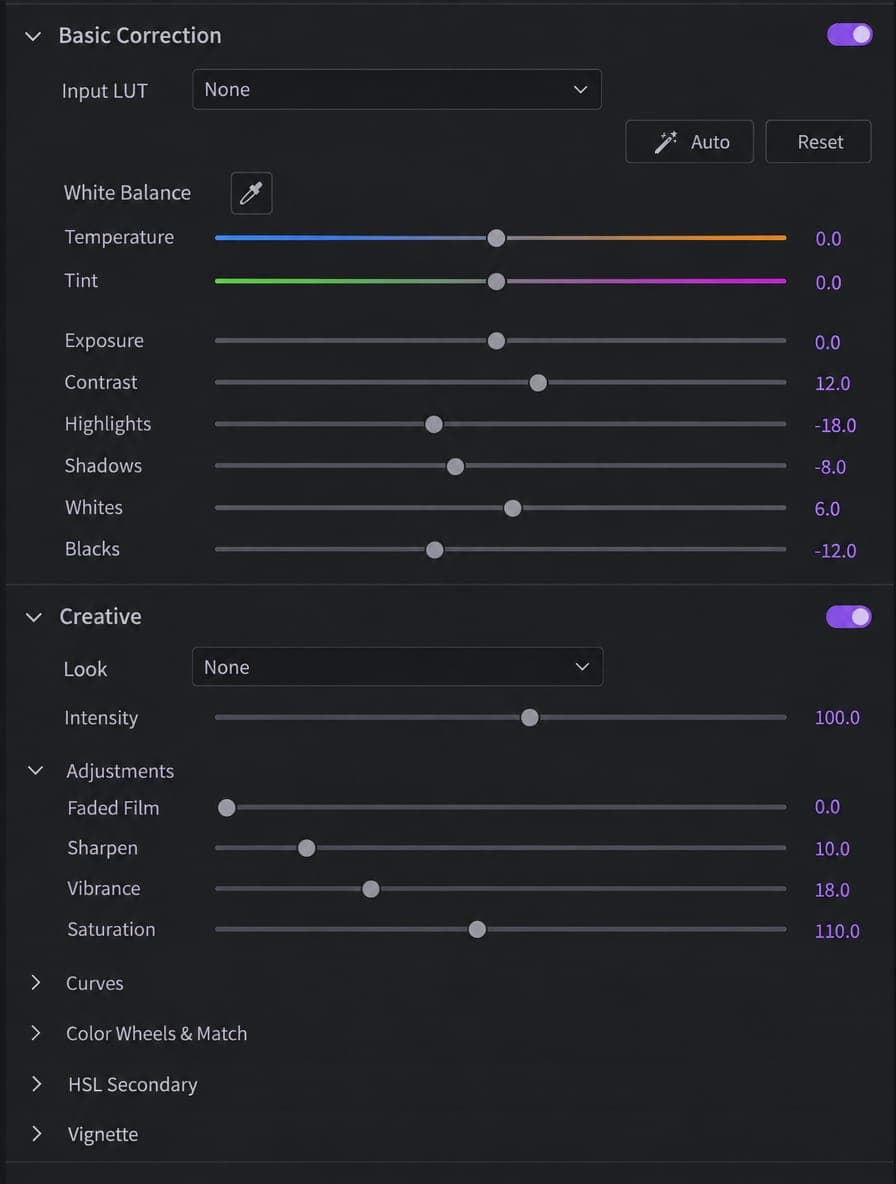The width and height of the screenshot is (896, 1184).
Task: Click the Creative heading text
Action: coord(100,617)
